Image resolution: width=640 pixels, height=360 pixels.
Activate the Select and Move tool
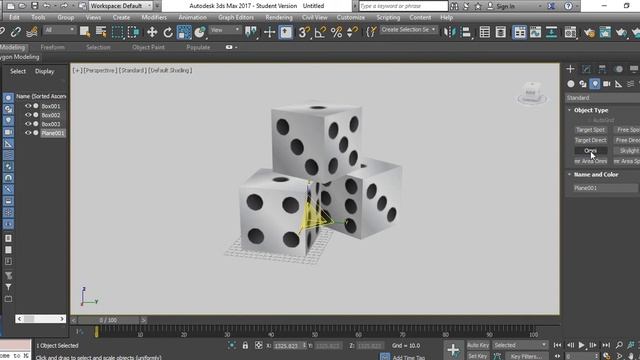(x=152, y=32)
